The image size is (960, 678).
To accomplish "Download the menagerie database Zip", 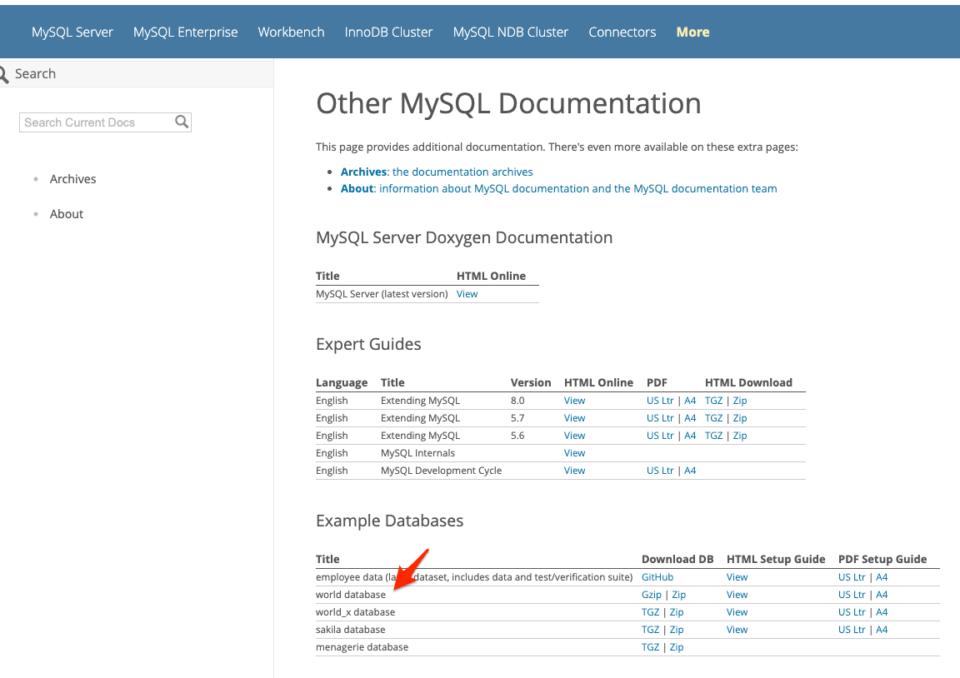I will click(677, 647).
